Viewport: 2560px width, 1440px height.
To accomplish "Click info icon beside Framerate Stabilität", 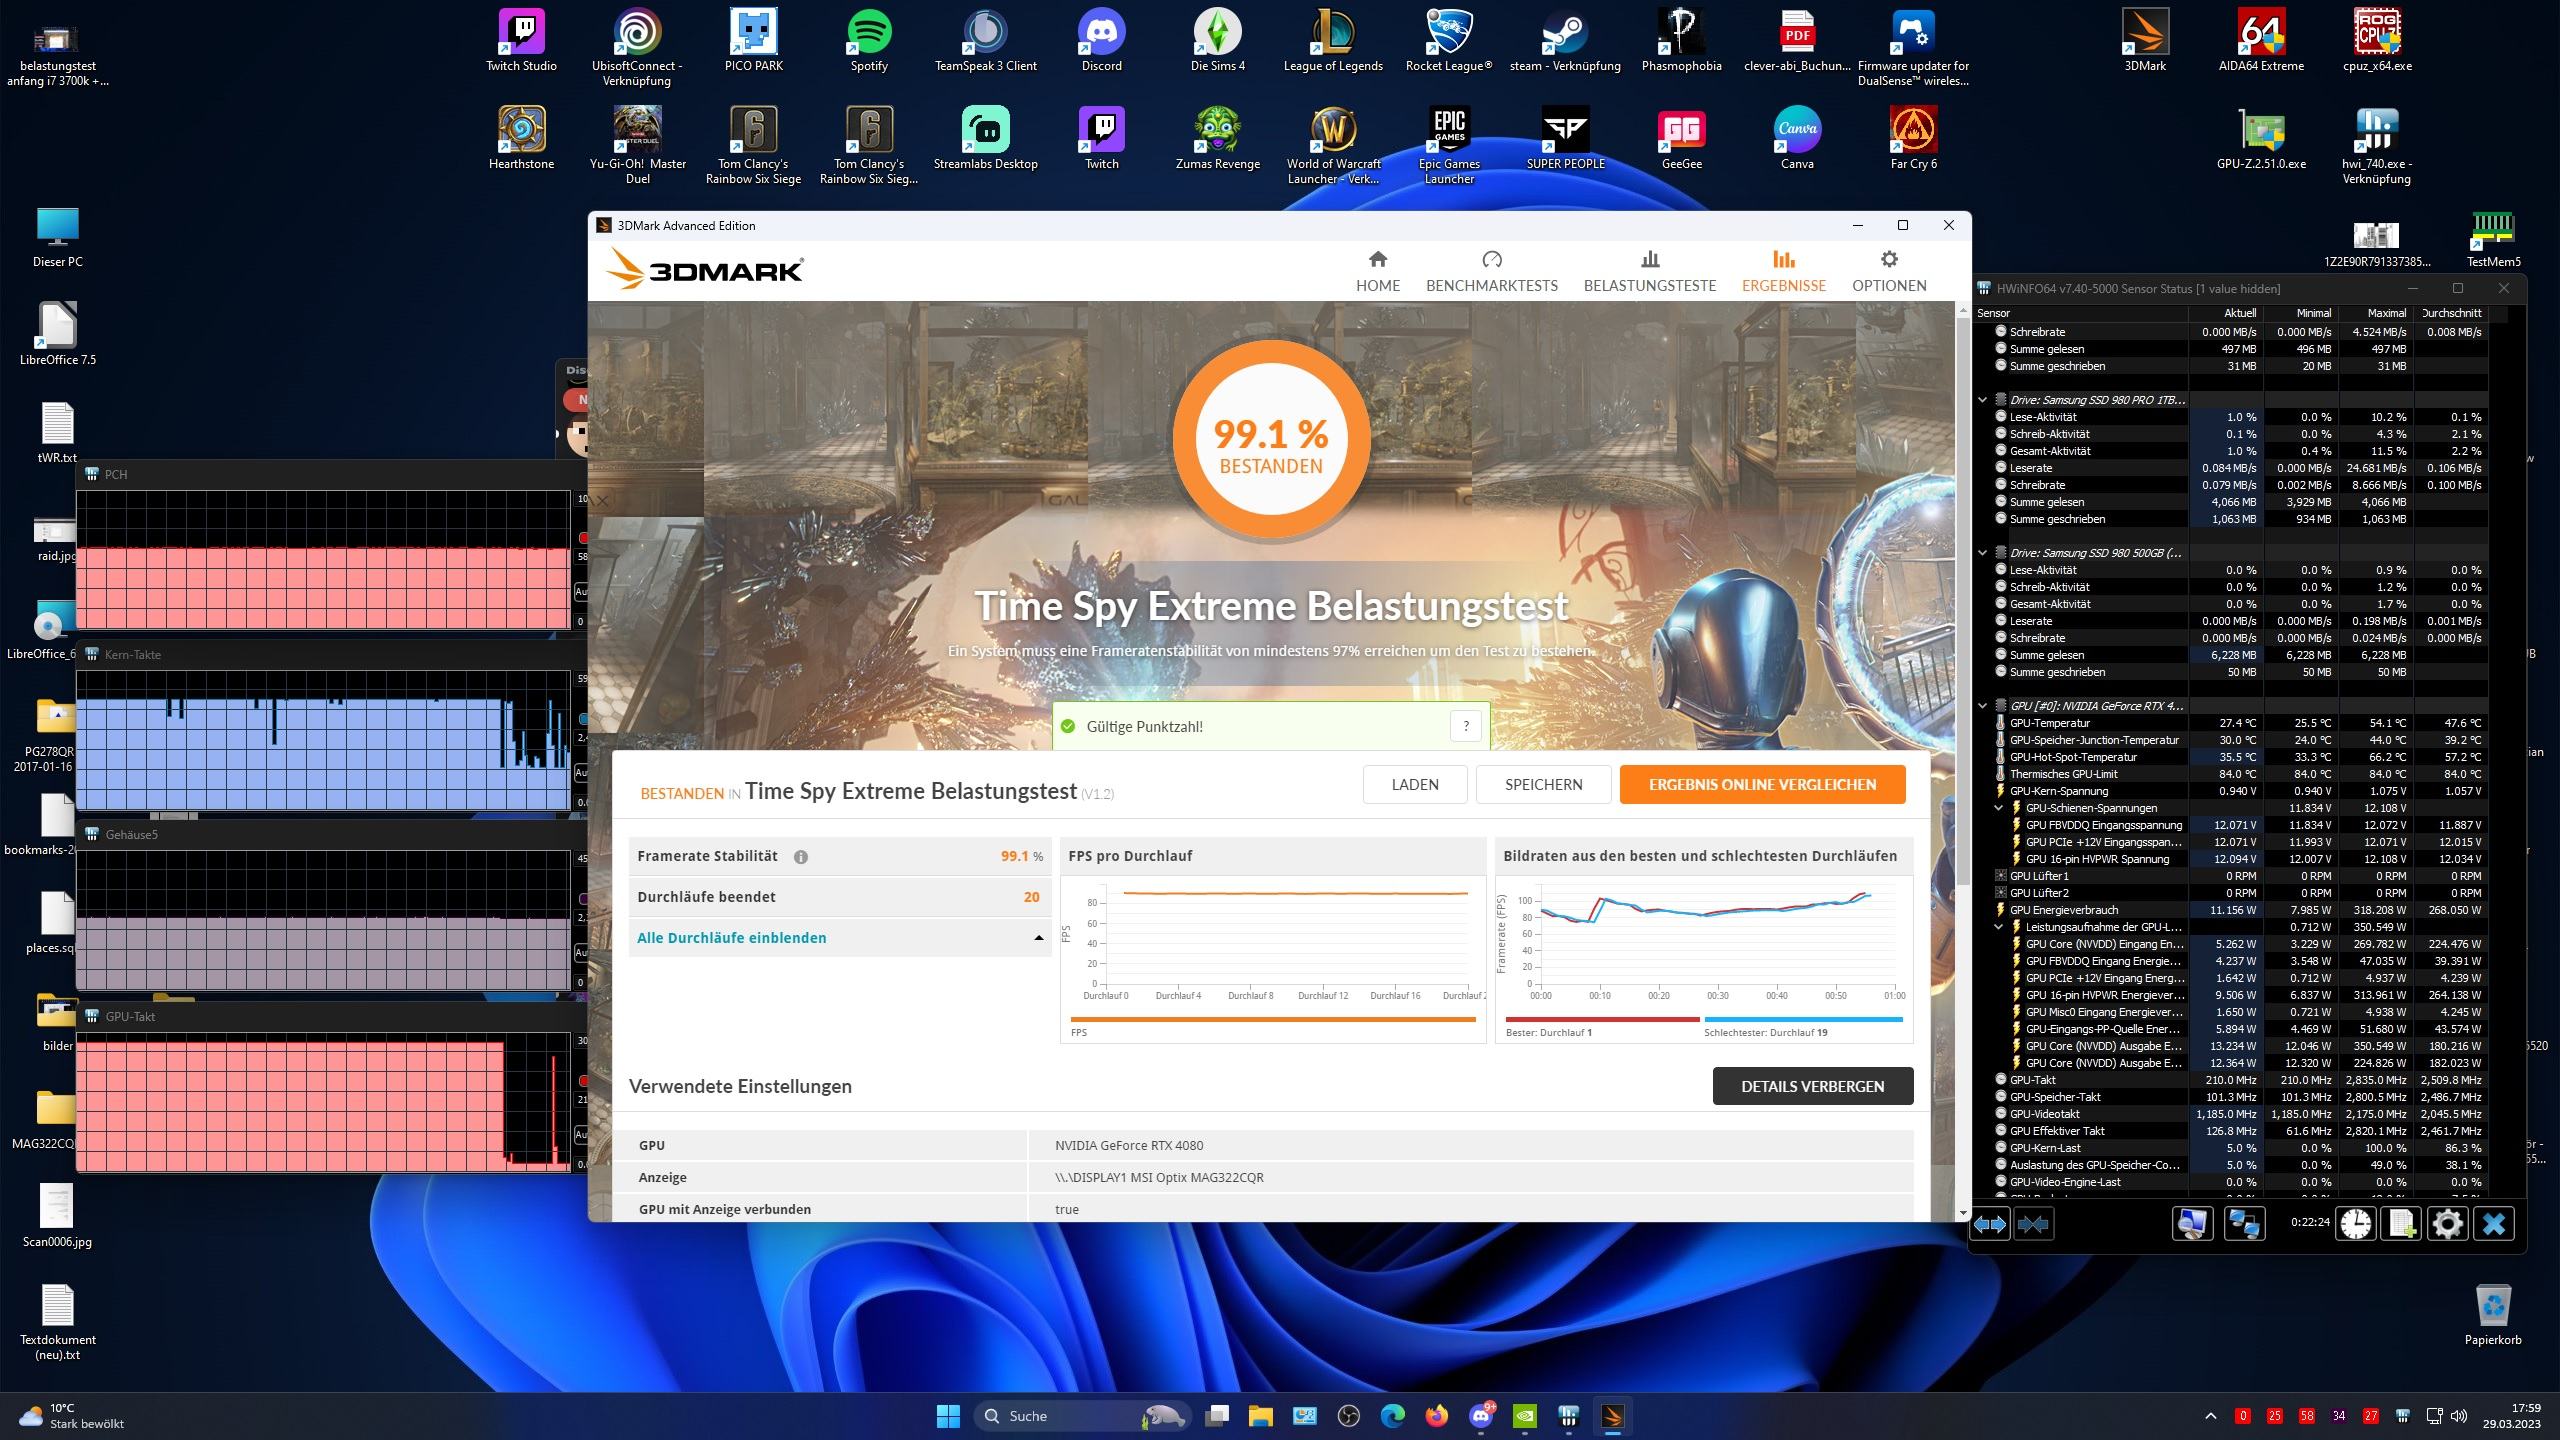I will point(800,857).
